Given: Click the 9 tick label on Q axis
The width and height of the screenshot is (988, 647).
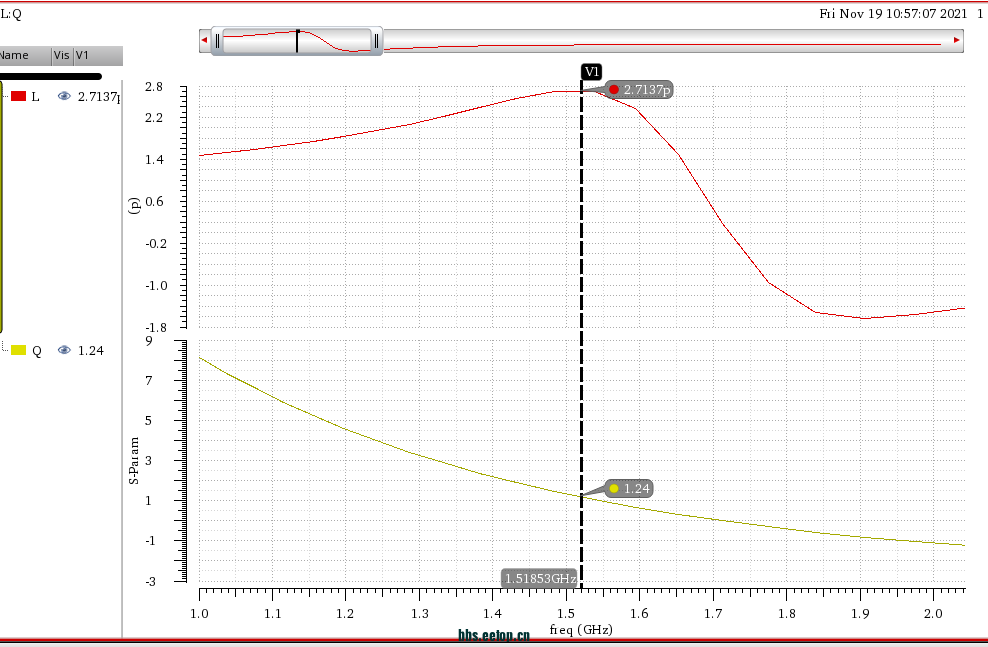Looking at the screenshot, I should click(149, 341).
